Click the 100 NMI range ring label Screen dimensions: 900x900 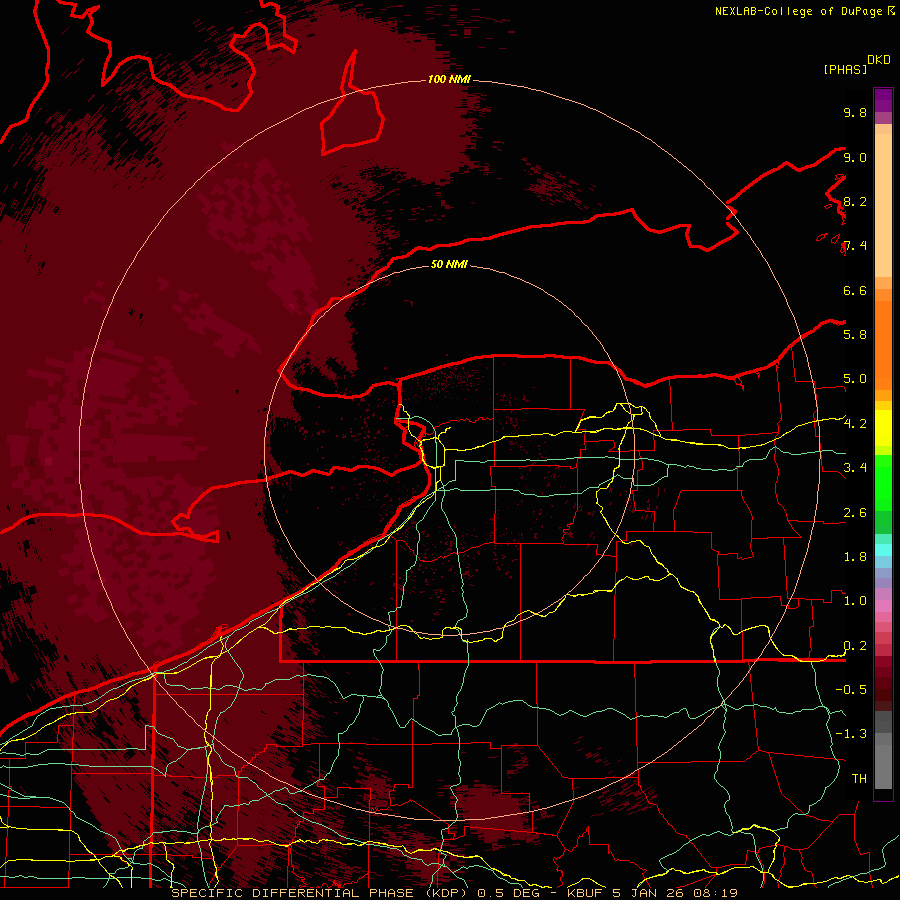(x=449, y=79)
